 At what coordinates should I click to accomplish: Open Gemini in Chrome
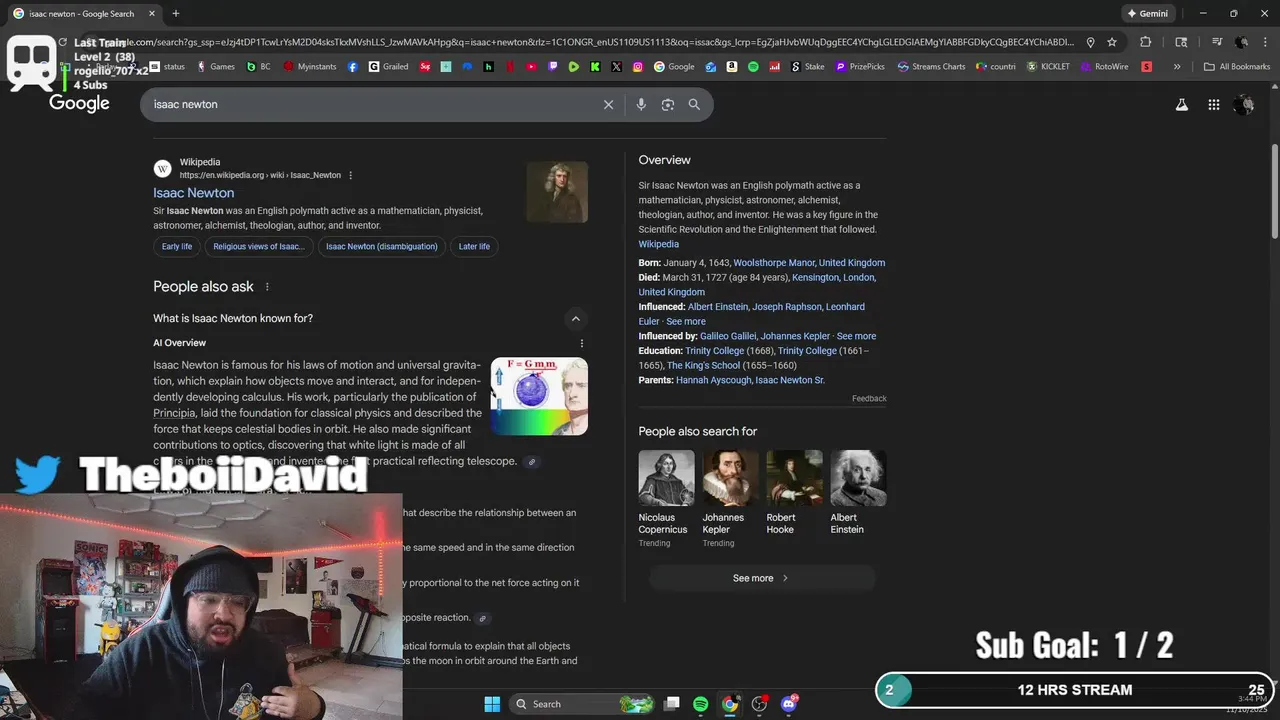pyautogui.click(x=1146, y=14)
